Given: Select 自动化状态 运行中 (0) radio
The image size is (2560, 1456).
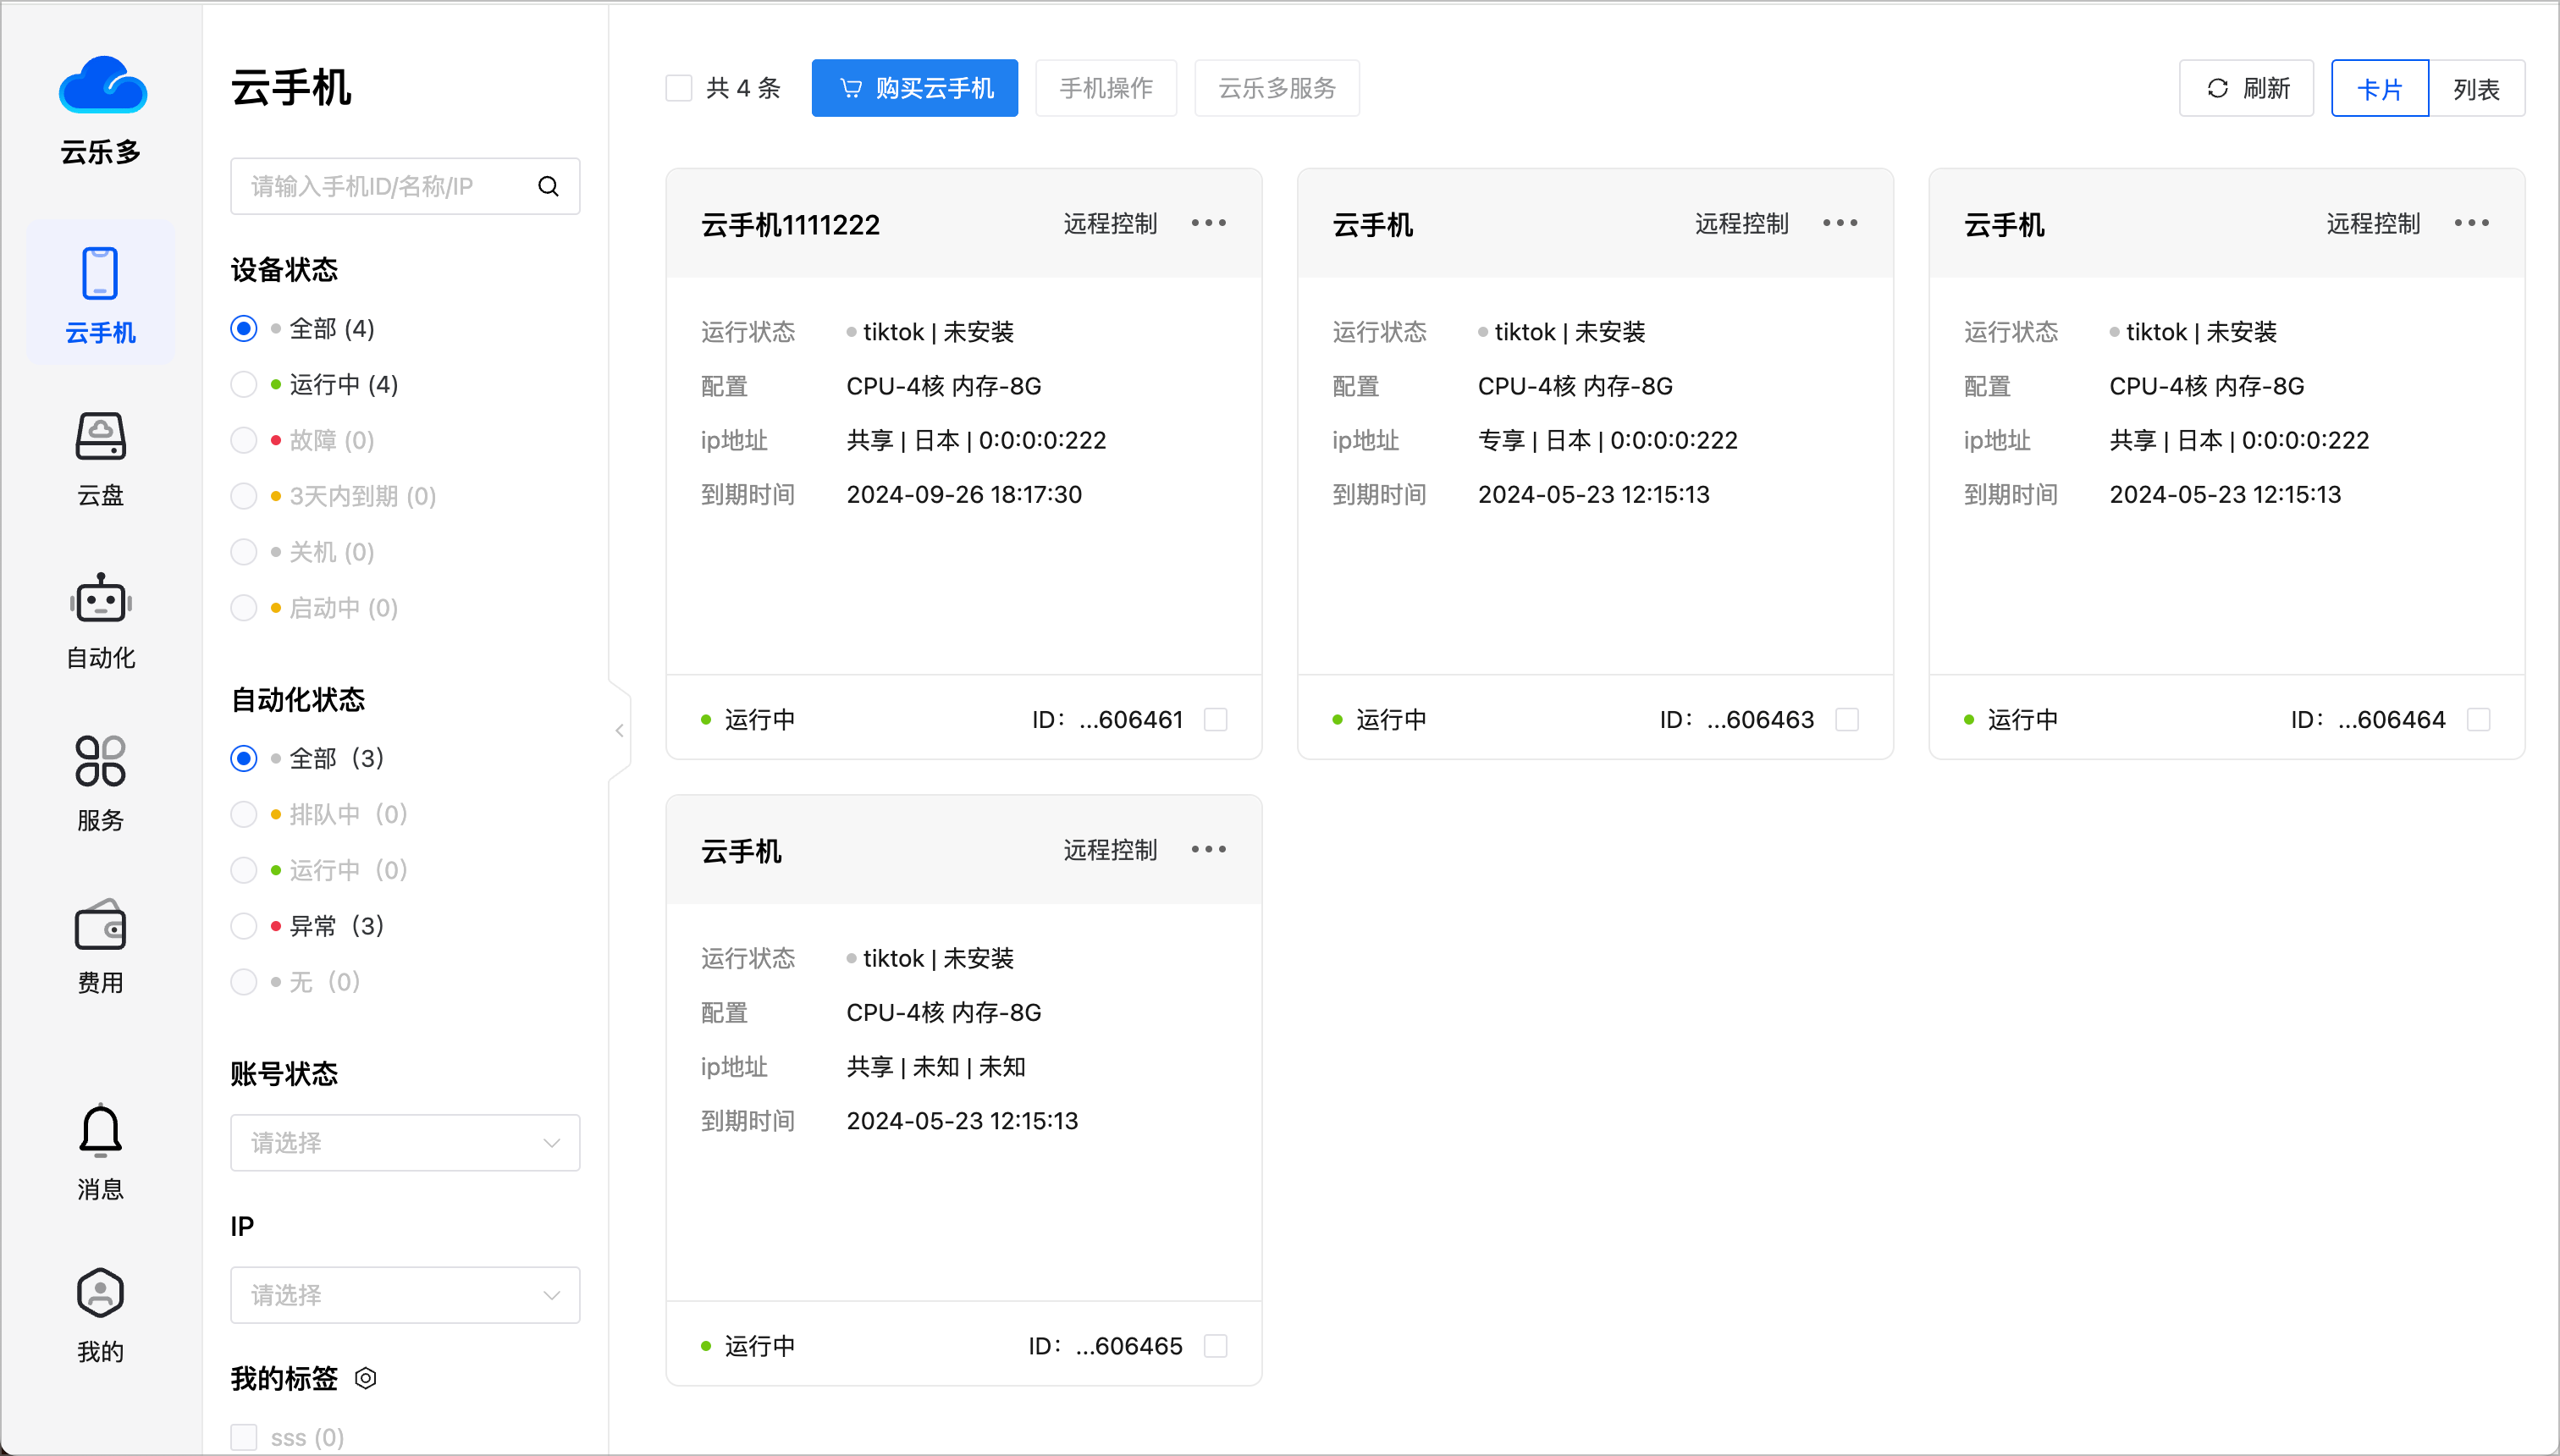Looking at the screenshot, I should pos(244,870).
